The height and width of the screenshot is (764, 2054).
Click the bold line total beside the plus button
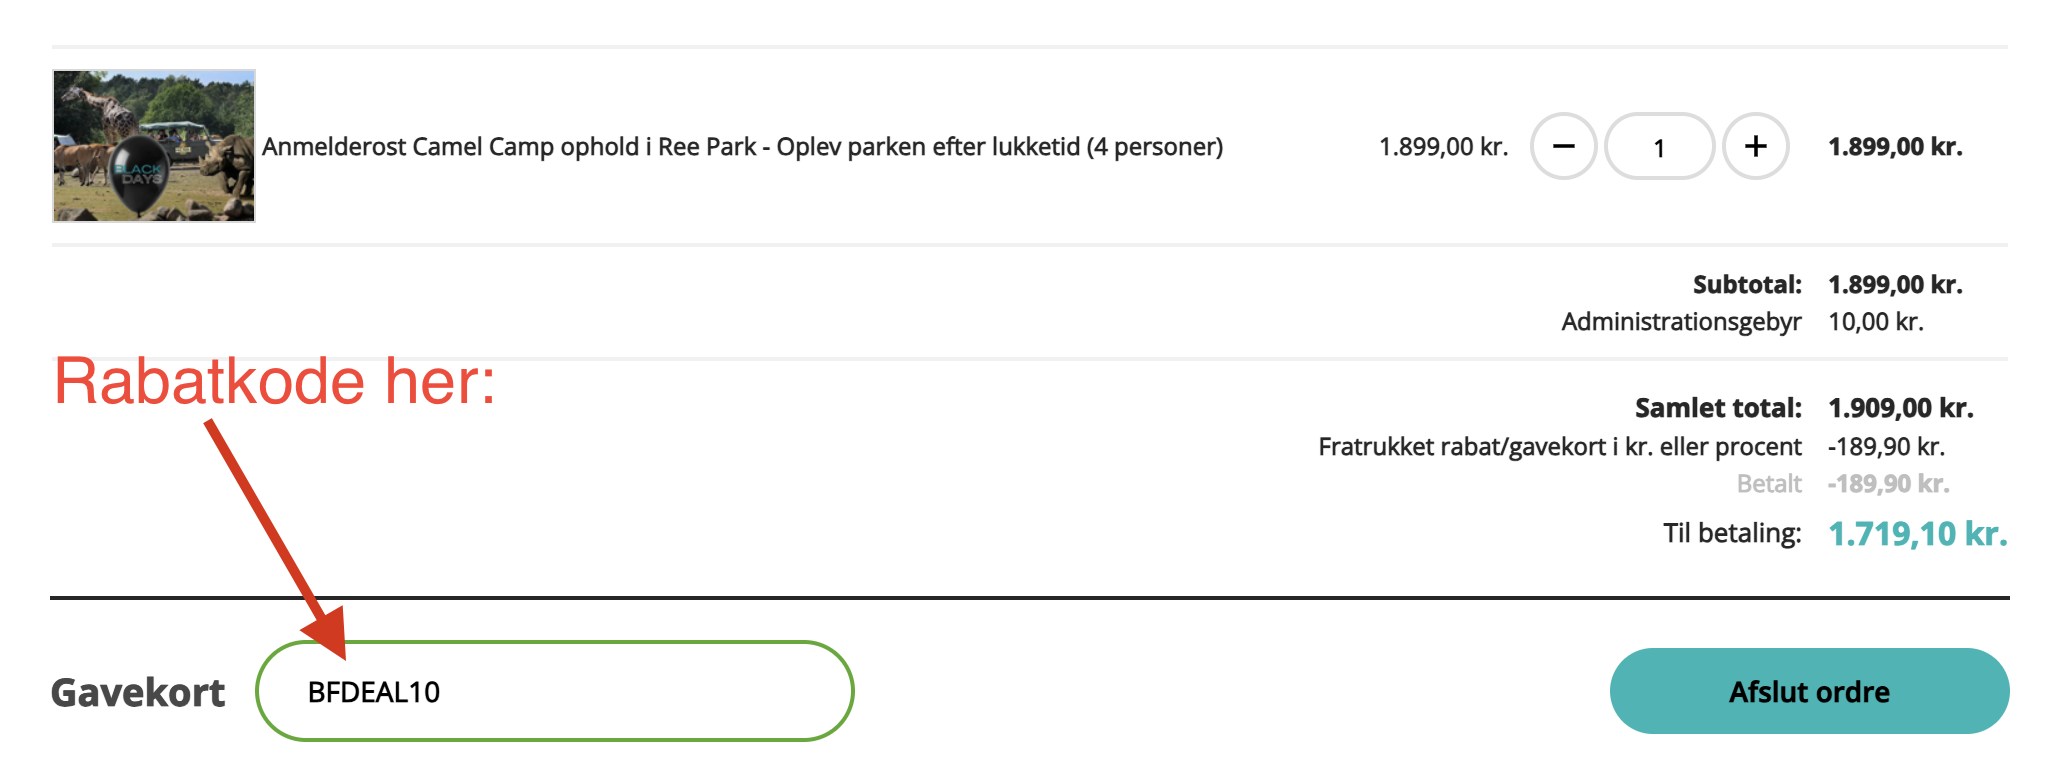[1894, 147]
